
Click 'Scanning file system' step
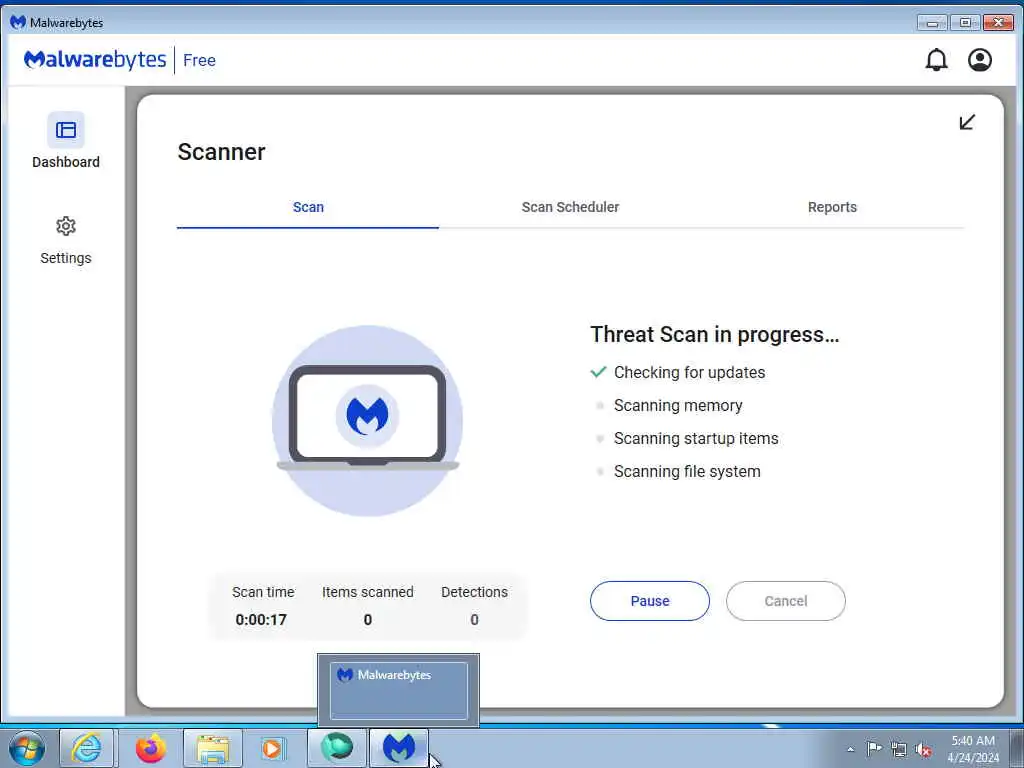(687, 472)
